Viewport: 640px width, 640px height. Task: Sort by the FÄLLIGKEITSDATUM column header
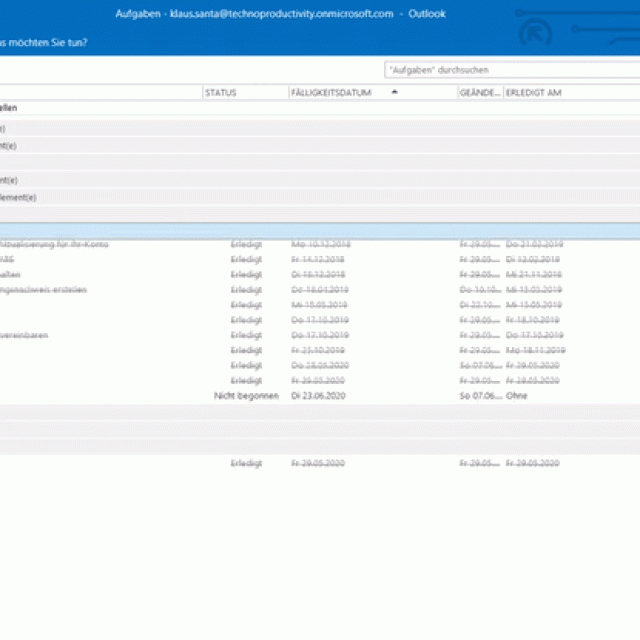click(x=373, y=93)
